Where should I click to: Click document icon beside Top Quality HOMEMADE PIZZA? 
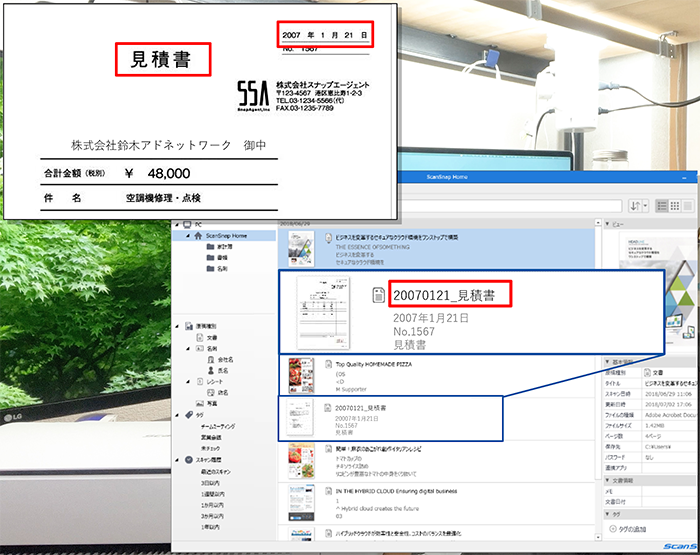pyautogui.click(x=328, y=365)
